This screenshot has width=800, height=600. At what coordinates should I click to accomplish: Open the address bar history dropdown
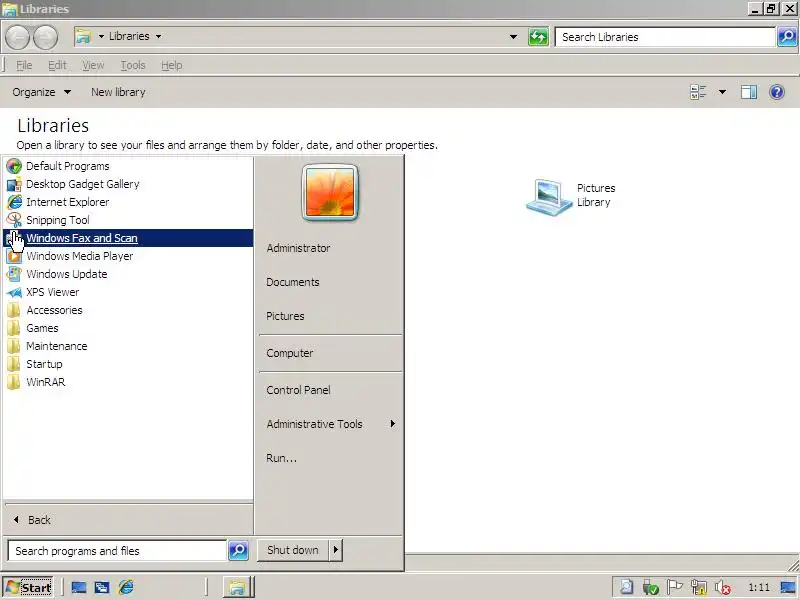(514, 37)
